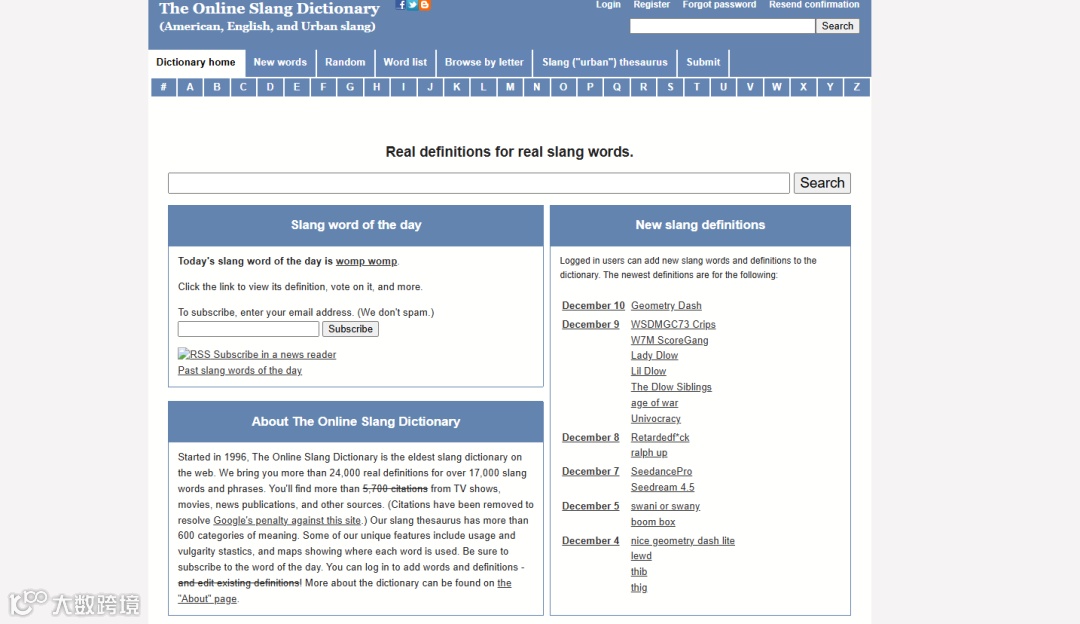
Task: Open the boom box definition
Action: pos(653,521)
